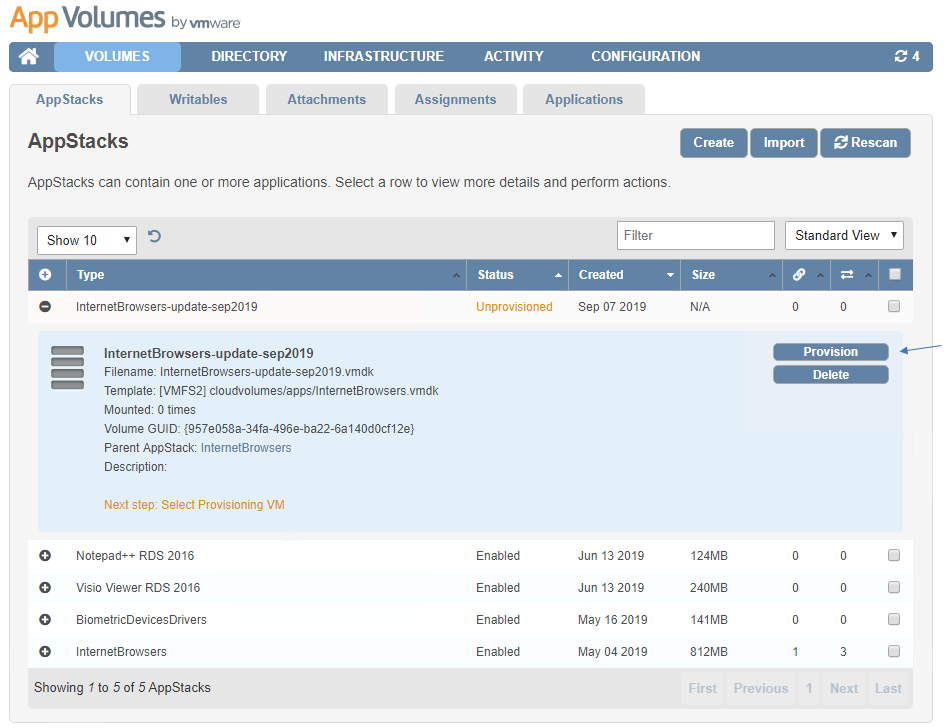Open the Standard View dropdown
This screenshot has height=728, width=945.
(x=844, y=236)
